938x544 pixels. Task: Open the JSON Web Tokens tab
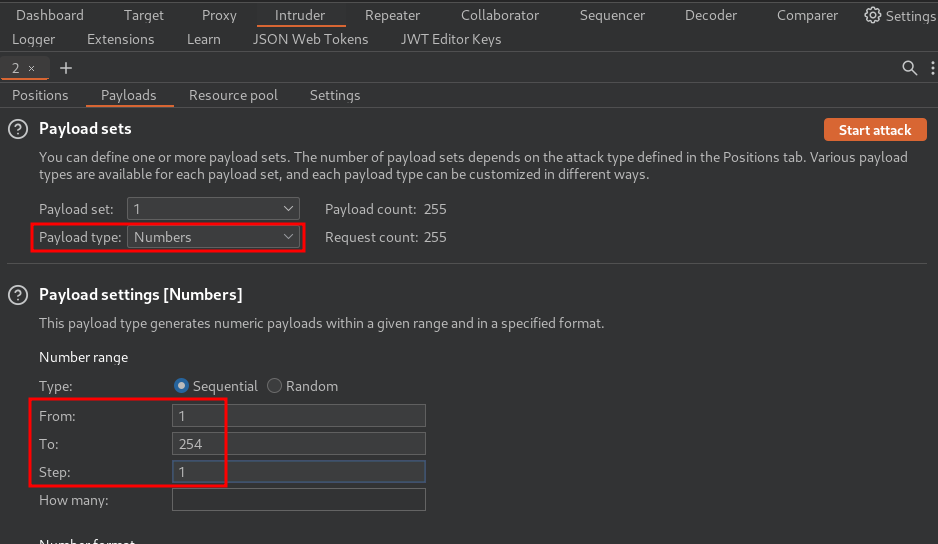pos(310,39)
